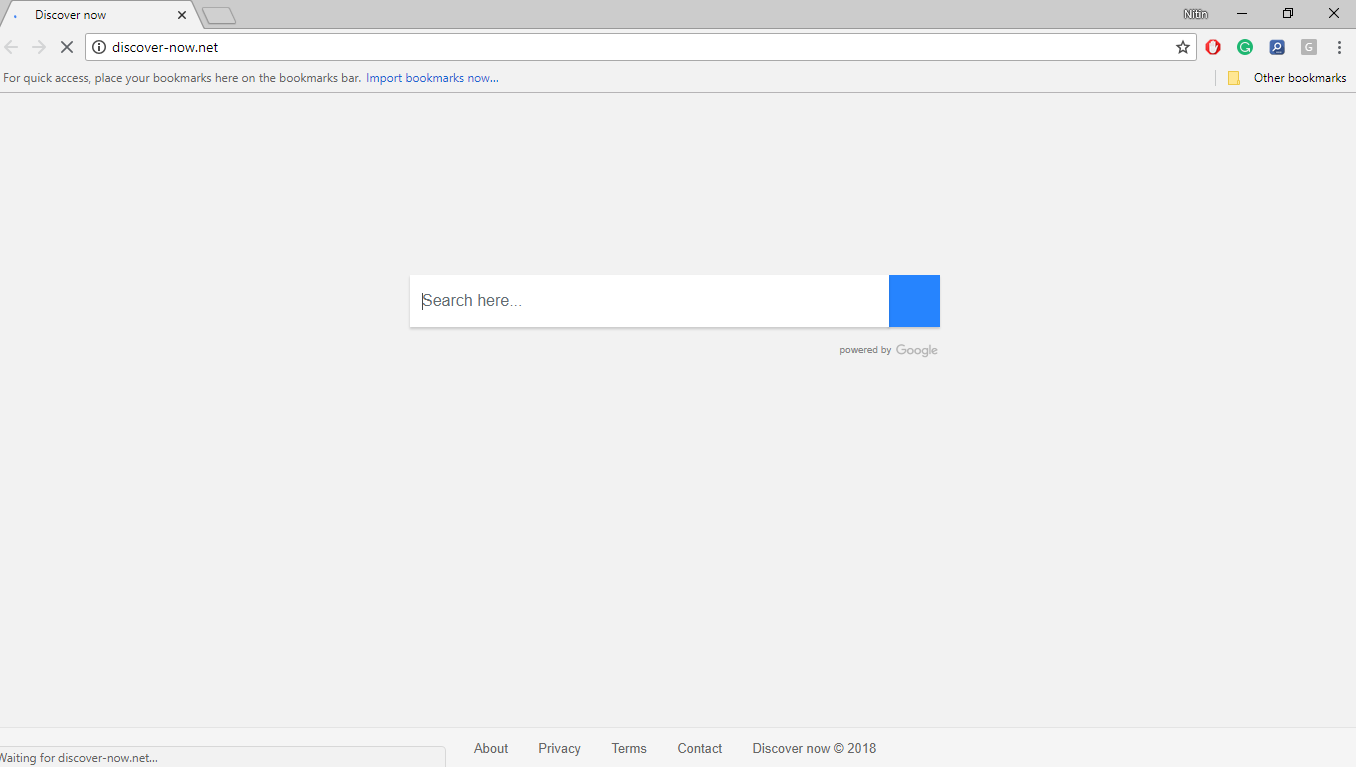The width and height of the screenshot is (1356, 767).
Task: Click the Contact footer link
Action: [x=699, y=748]
